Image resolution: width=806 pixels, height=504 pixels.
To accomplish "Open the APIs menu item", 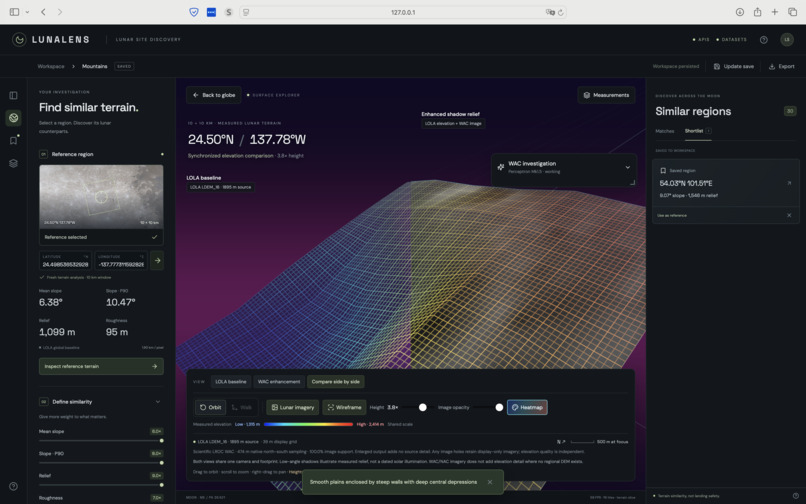I will [701, 40].
